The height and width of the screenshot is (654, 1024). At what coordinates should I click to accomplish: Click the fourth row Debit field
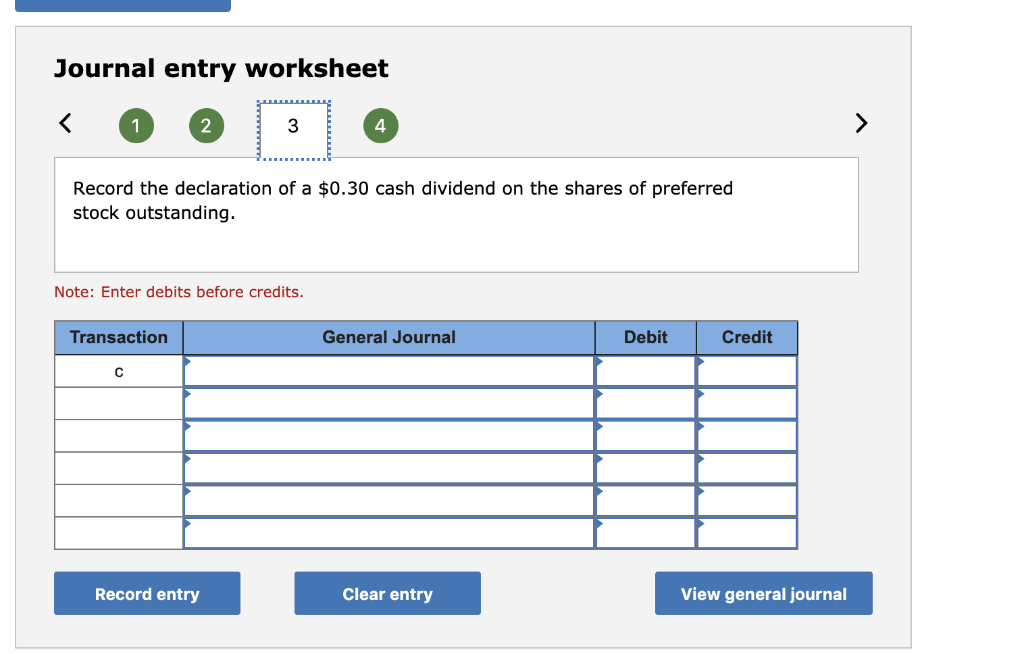(645, 468)
